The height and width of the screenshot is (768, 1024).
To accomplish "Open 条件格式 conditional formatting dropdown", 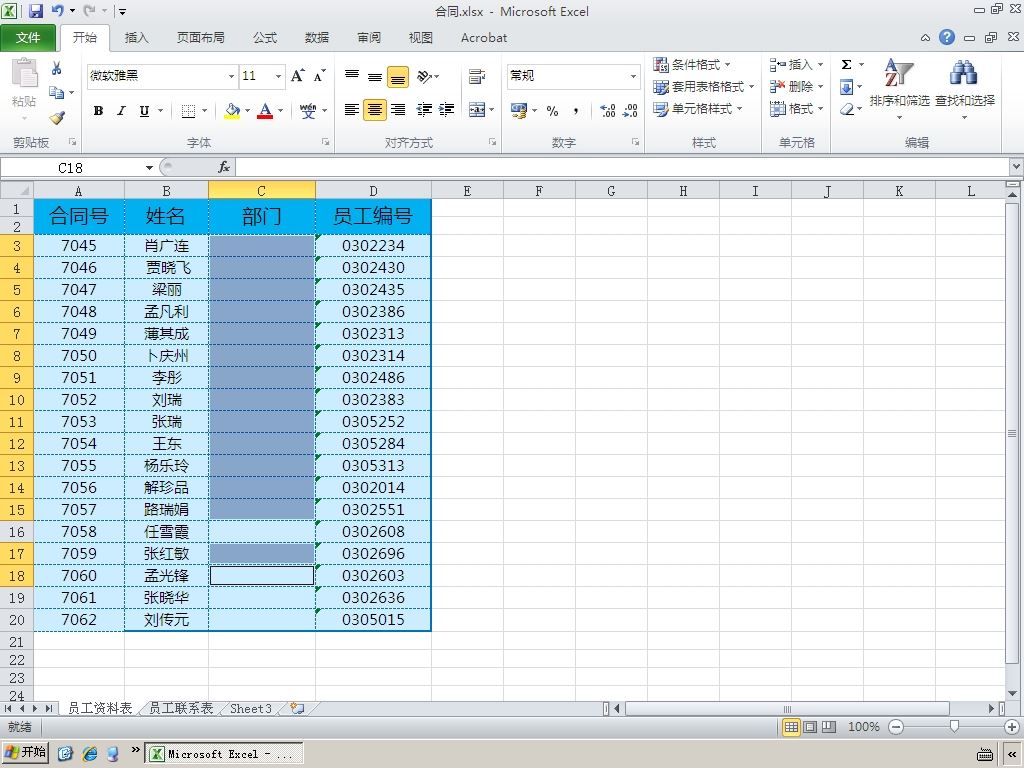I will tap(692, 64).
